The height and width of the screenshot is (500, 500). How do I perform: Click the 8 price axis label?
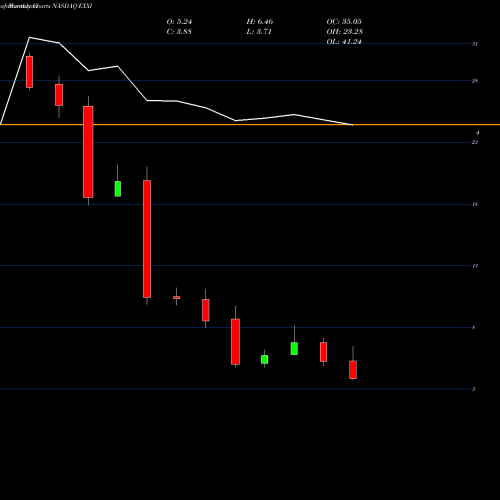(x=474, y=328)
